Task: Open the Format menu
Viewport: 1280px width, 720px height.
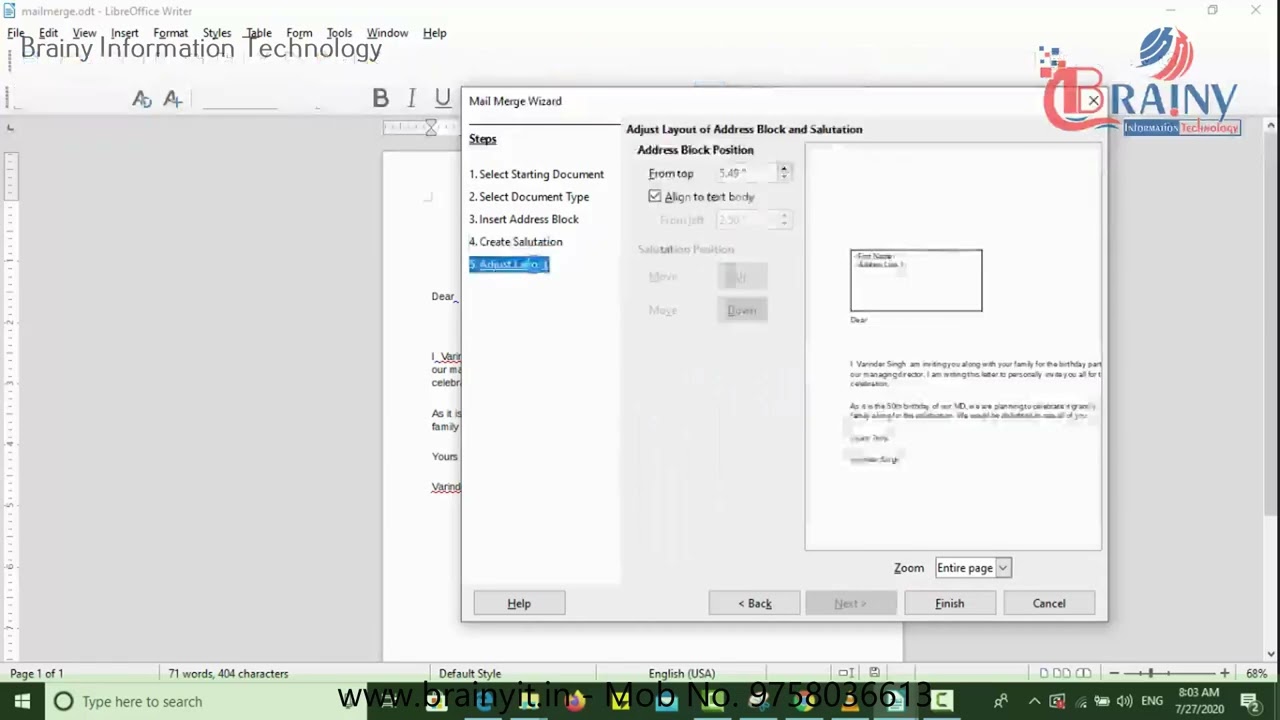Action: click(x=171, y=33)
